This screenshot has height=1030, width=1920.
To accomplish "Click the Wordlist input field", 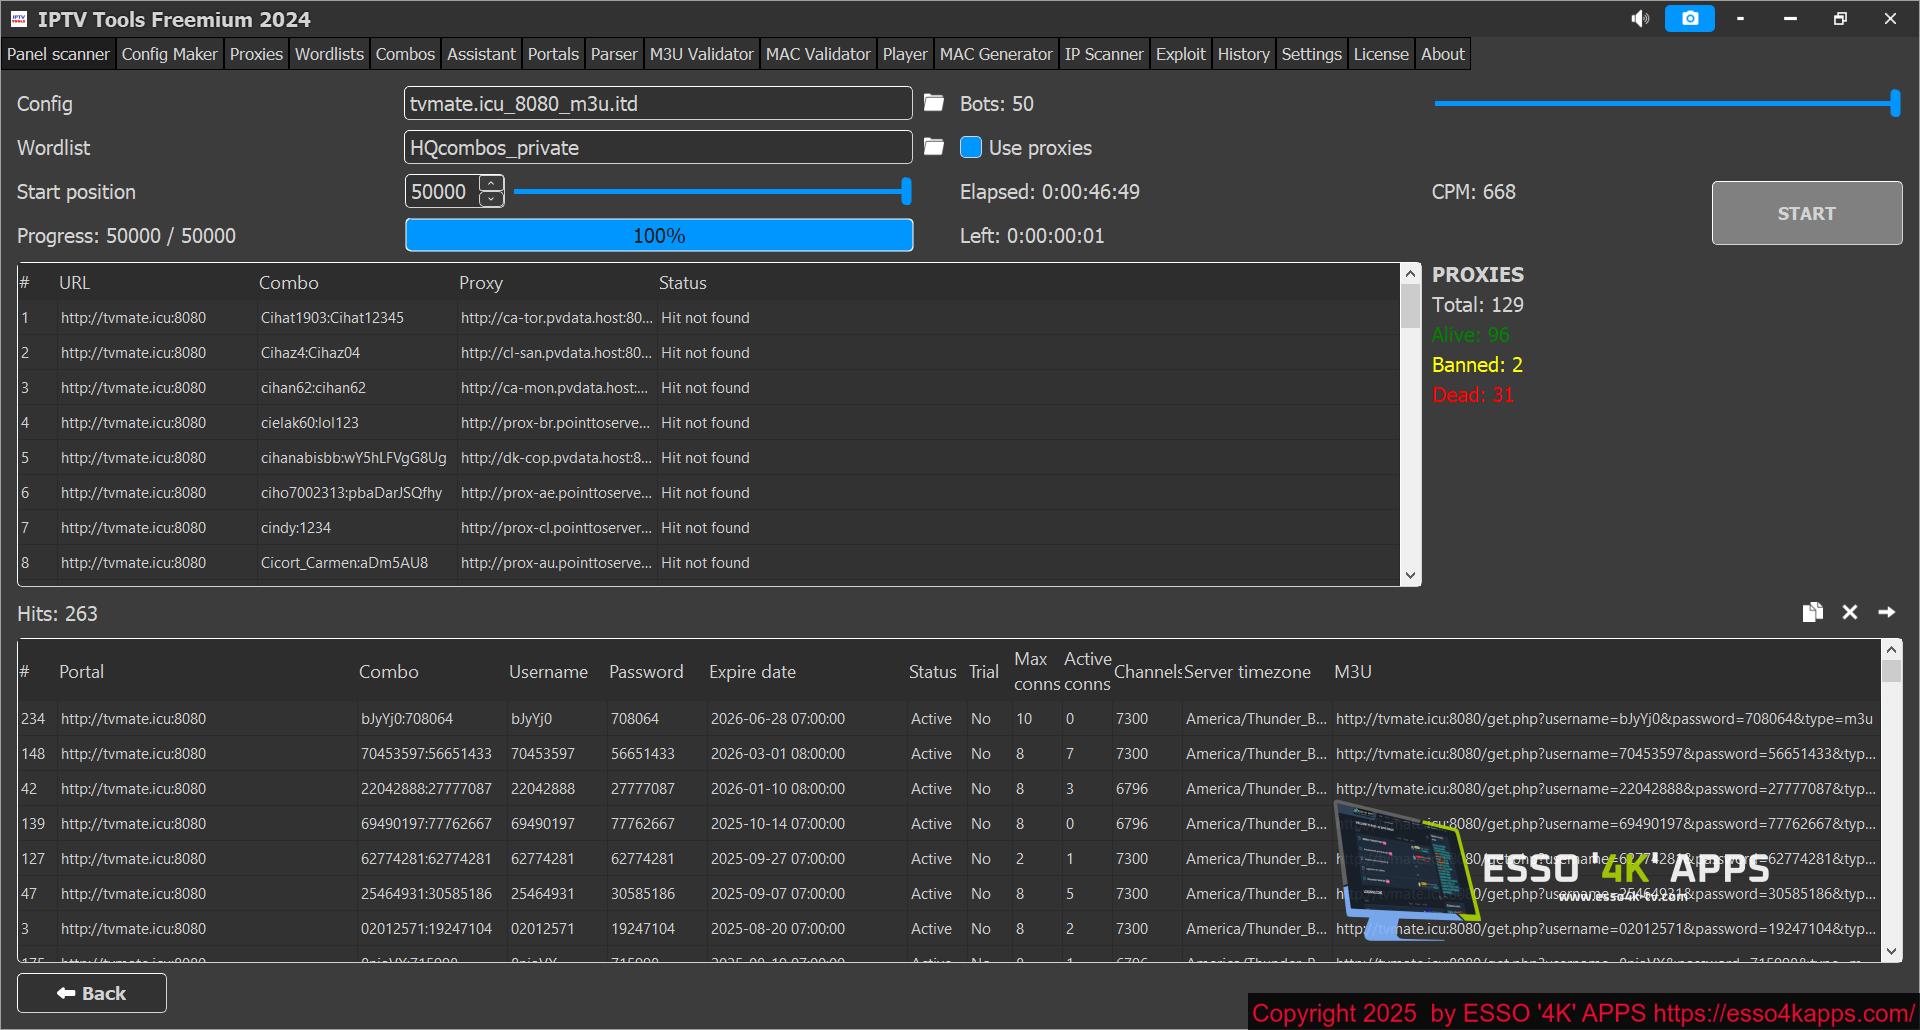I will (x=658, y=147).
